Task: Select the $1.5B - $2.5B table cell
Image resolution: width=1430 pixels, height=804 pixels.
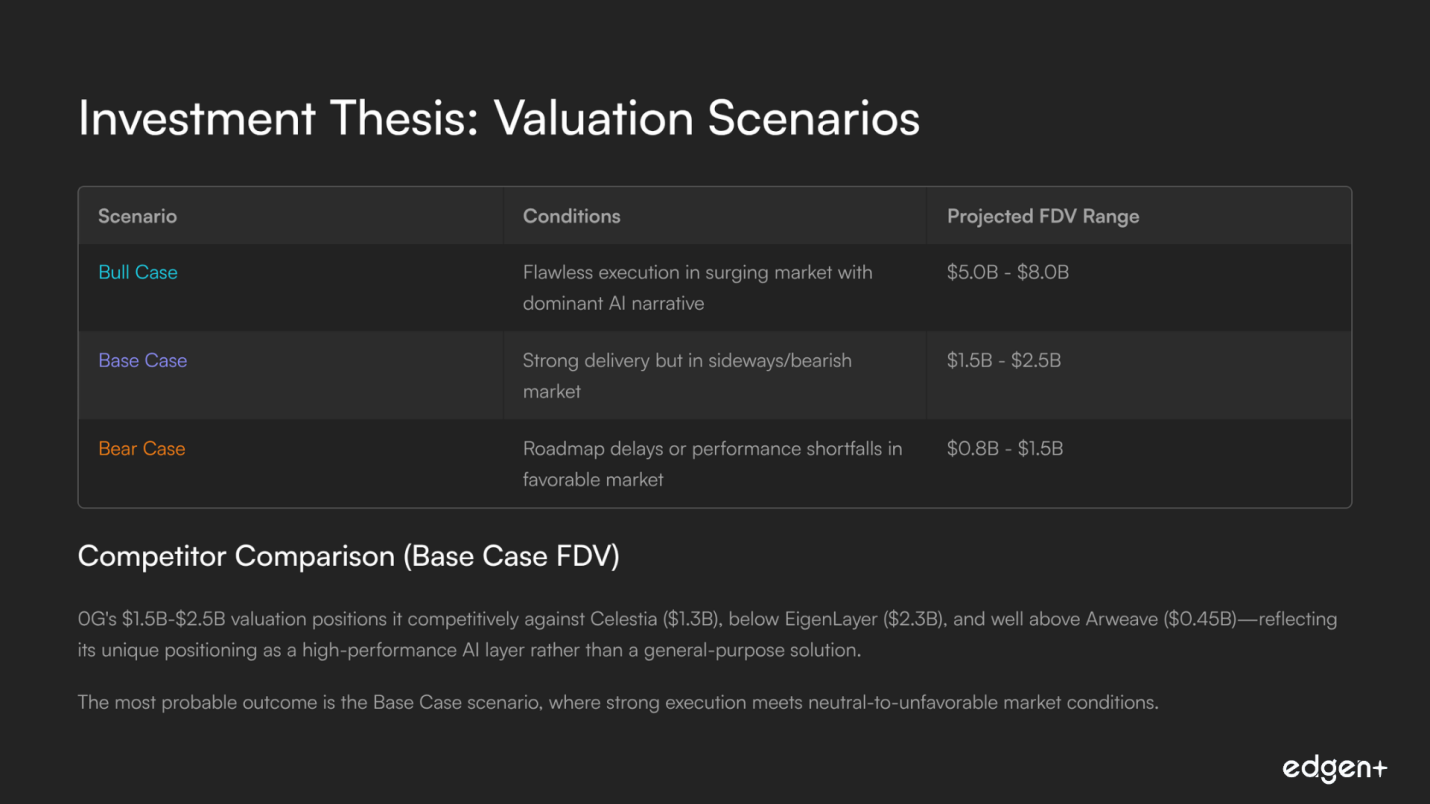Action: pyautogui.click(x=1003, y=361)
